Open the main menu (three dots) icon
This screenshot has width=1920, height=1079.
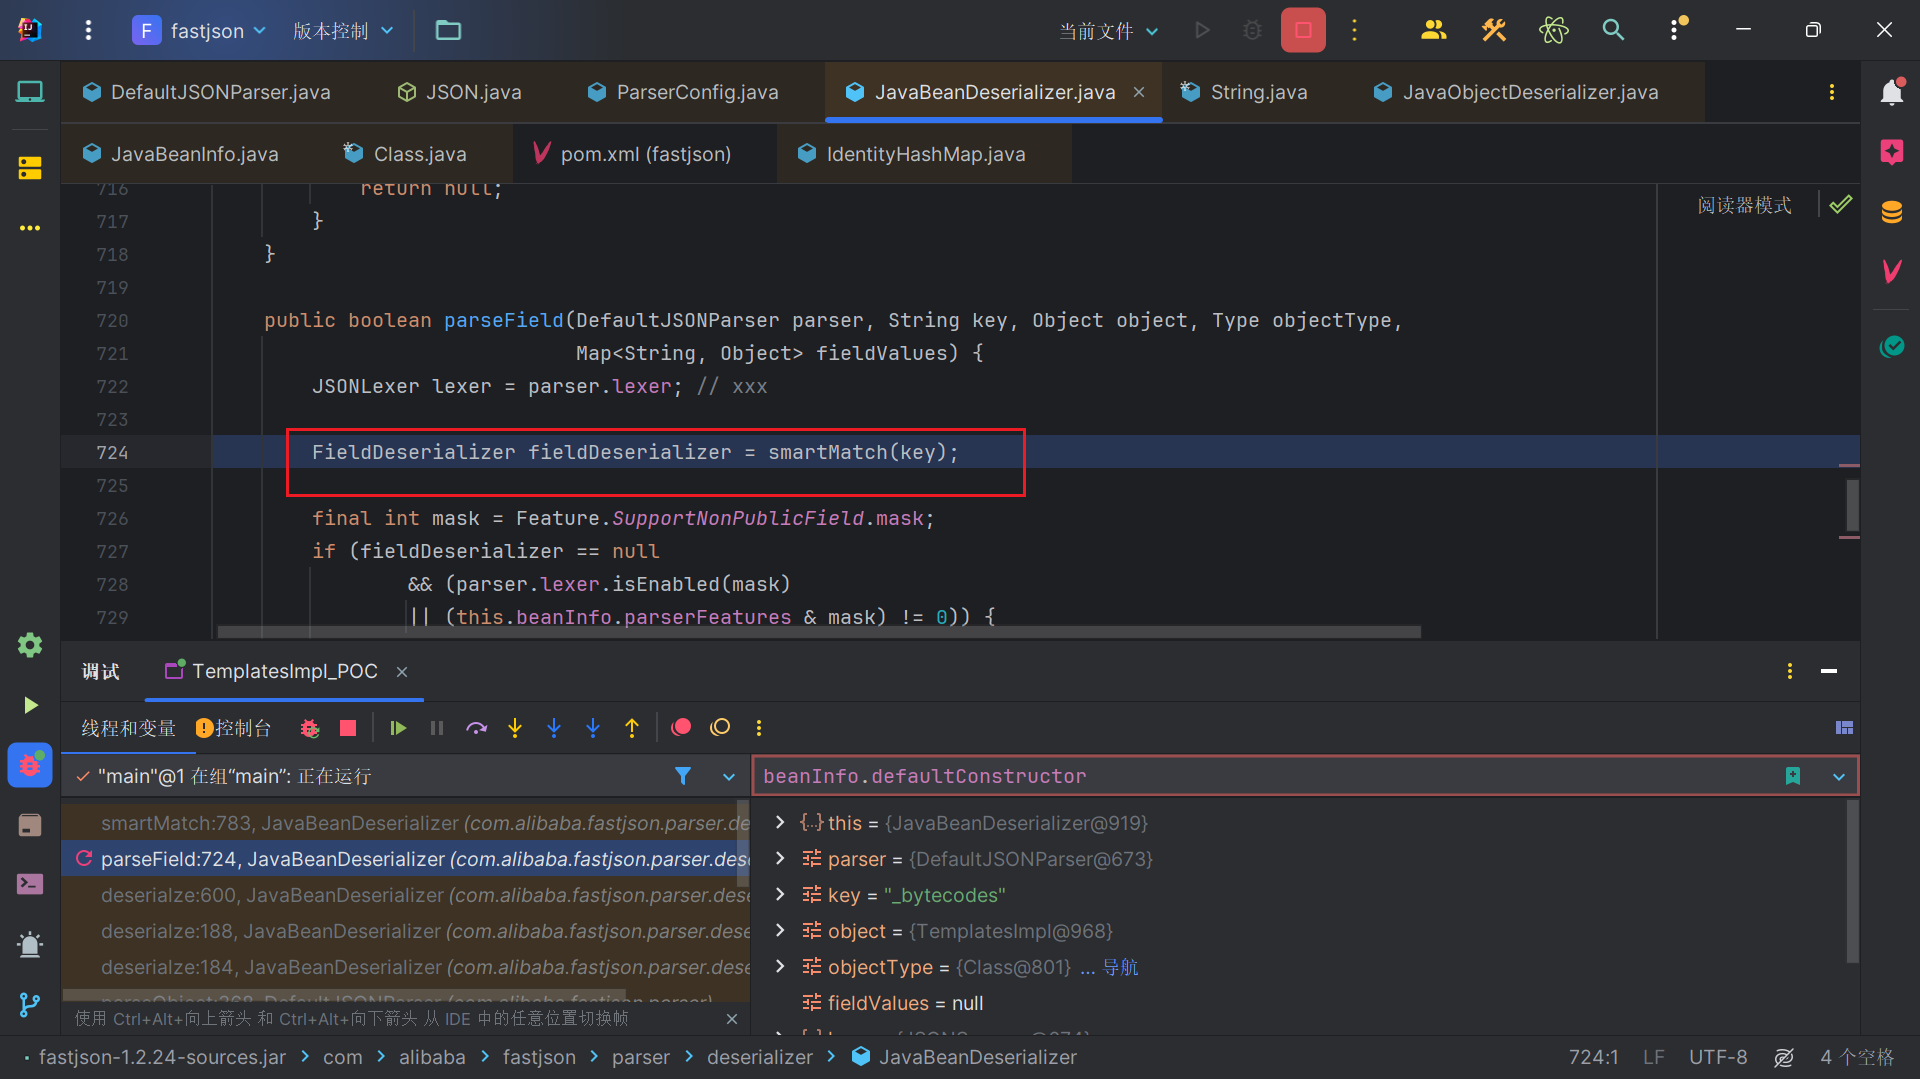pos(88,31)
